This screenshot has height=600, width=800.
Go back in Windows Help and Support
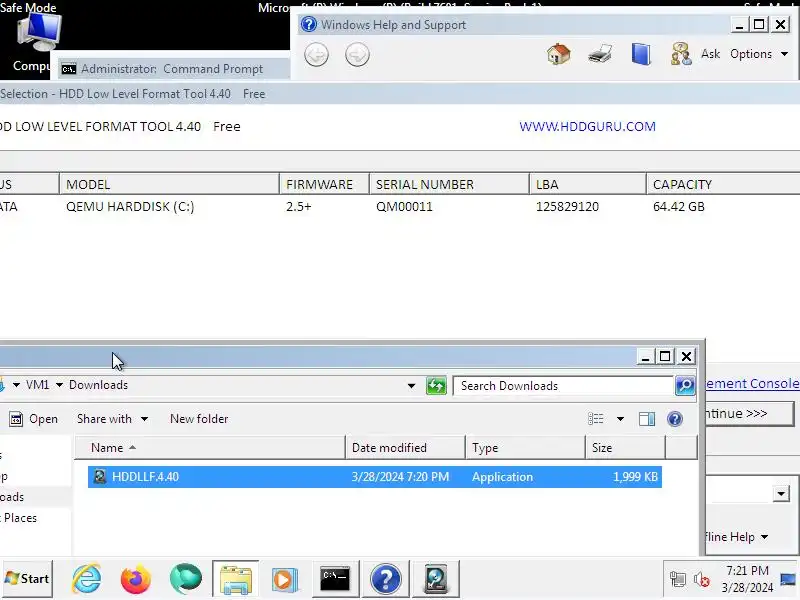[x=316, y=55]
